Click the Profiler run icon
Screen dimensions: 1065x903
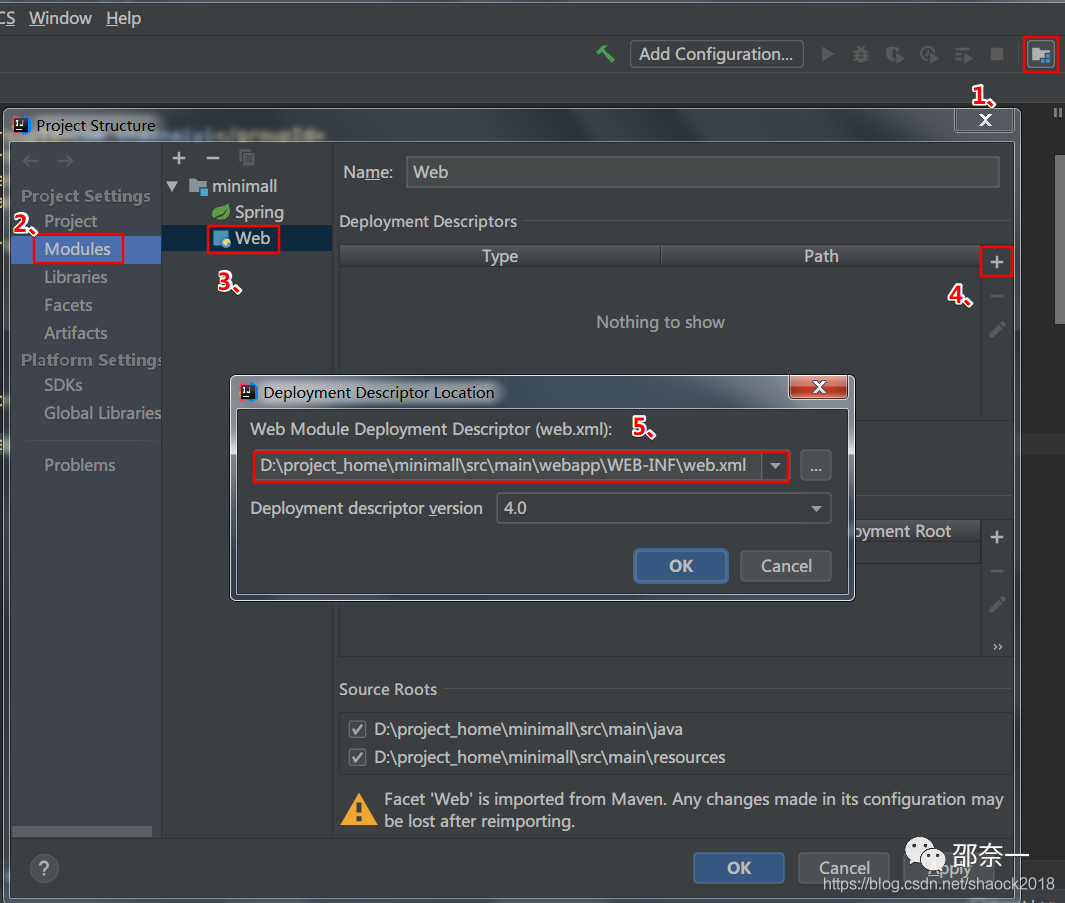coord(928,54)
